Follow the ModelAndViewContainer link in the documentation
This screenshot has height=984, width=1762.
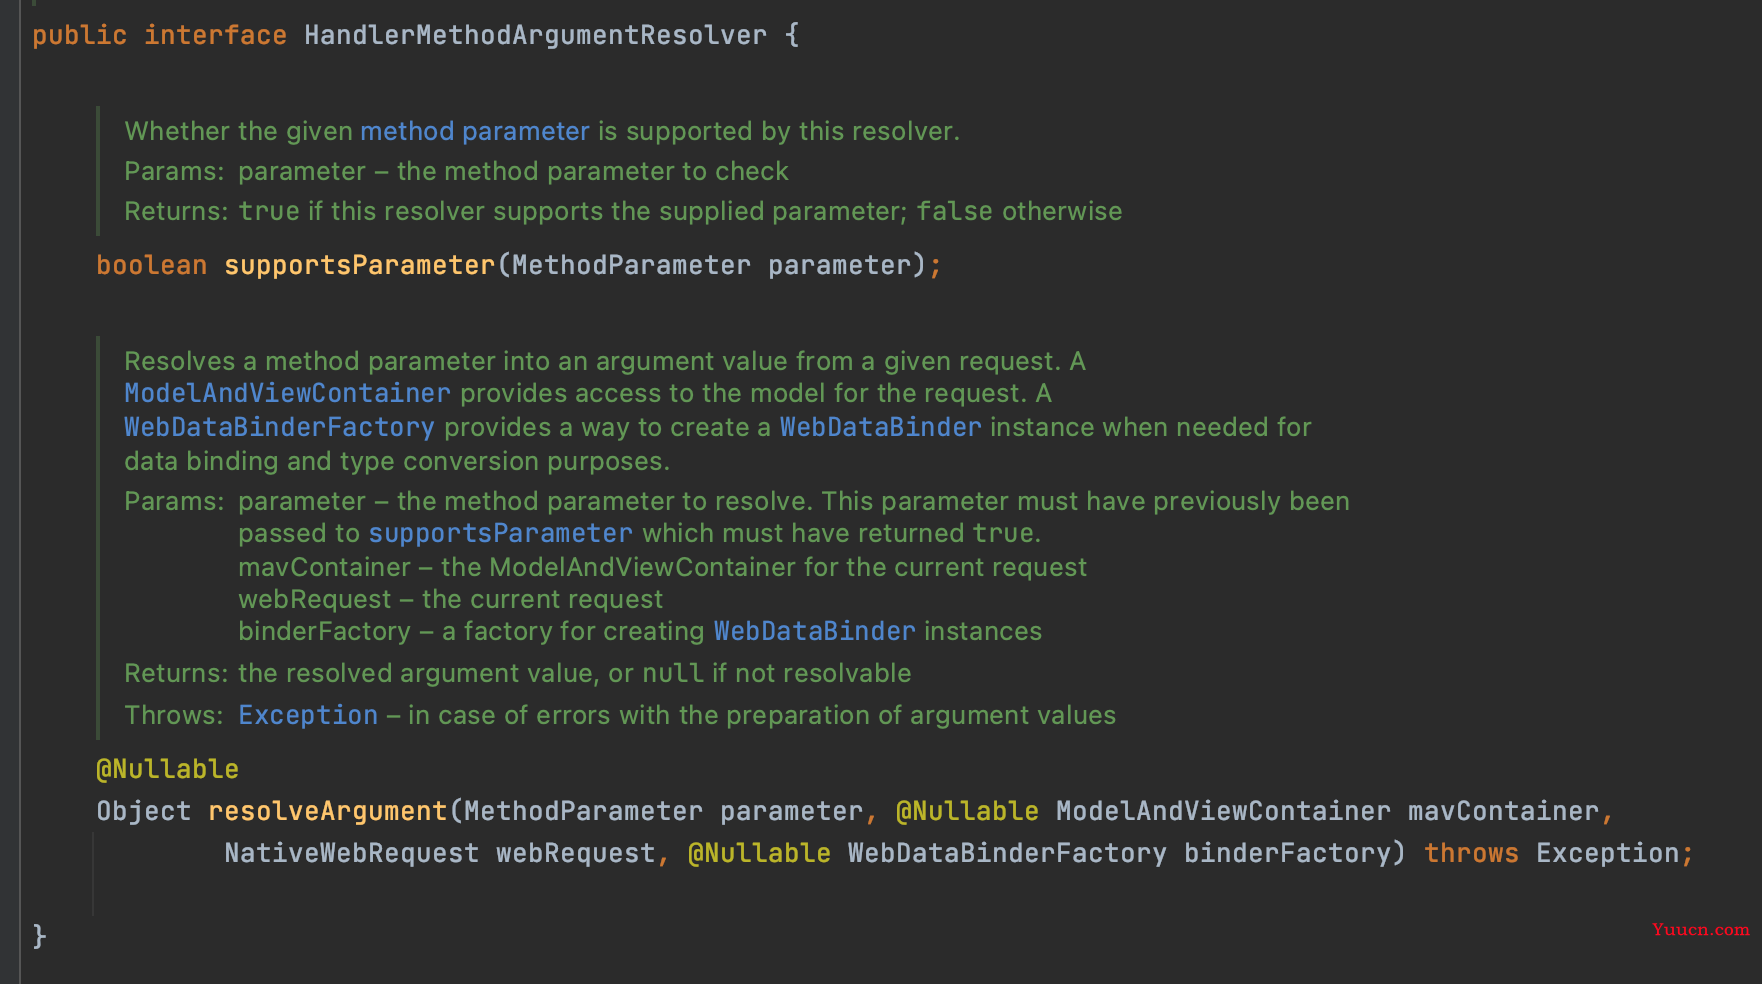(x=287, y=393)
